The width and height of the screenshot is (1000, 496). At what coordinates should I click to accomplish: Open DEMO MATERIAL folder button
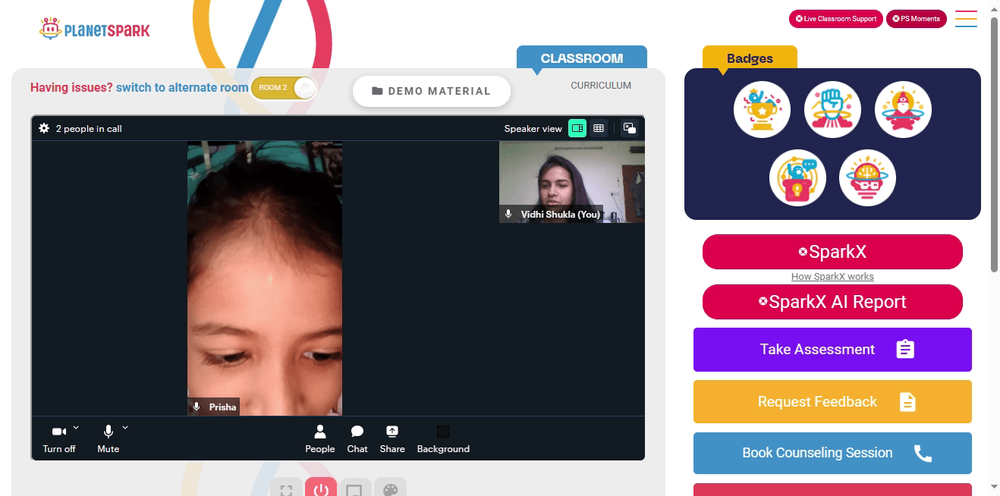coord(432,91)
